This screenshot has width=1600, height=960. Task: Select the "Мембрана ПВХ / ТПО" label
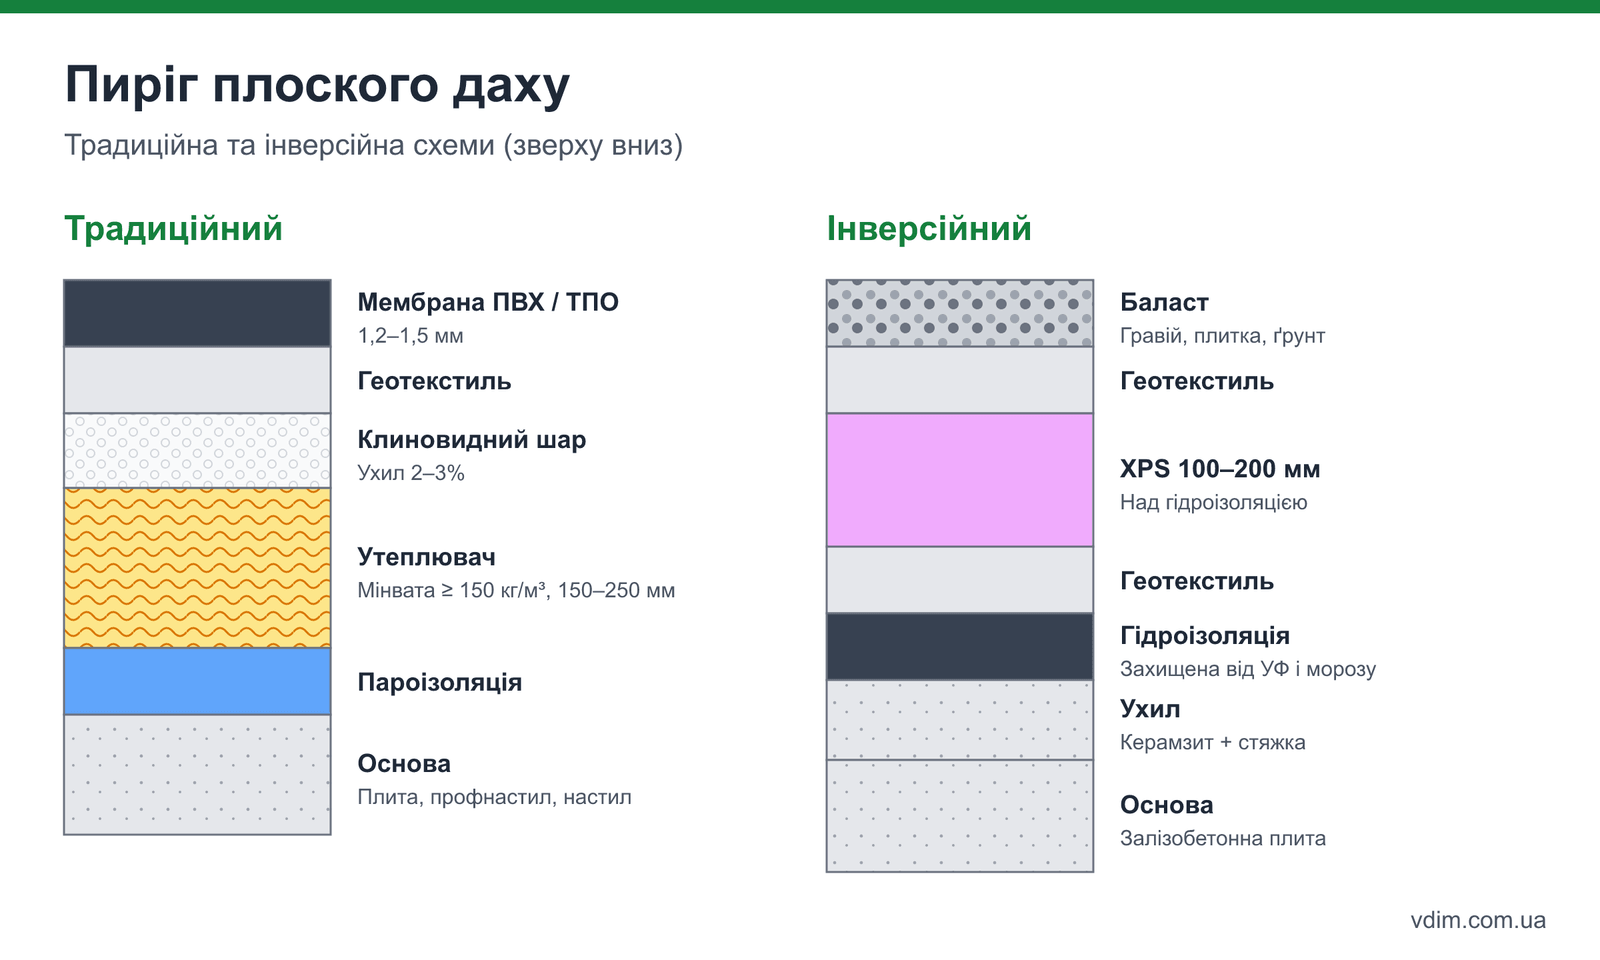(488, 302)
